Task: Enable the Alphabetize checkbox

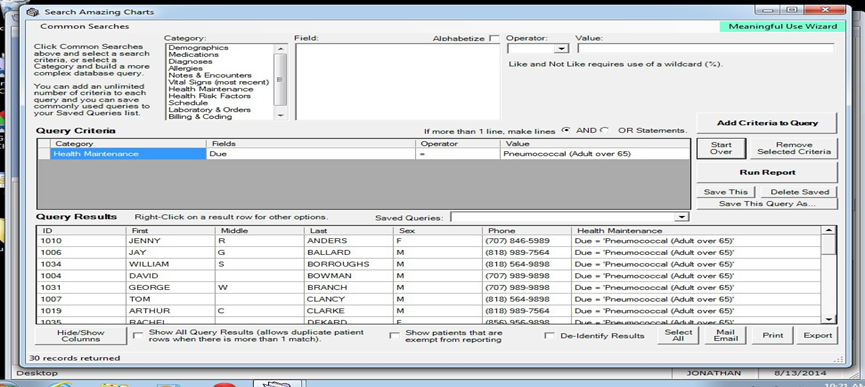Action: point(494,39)
